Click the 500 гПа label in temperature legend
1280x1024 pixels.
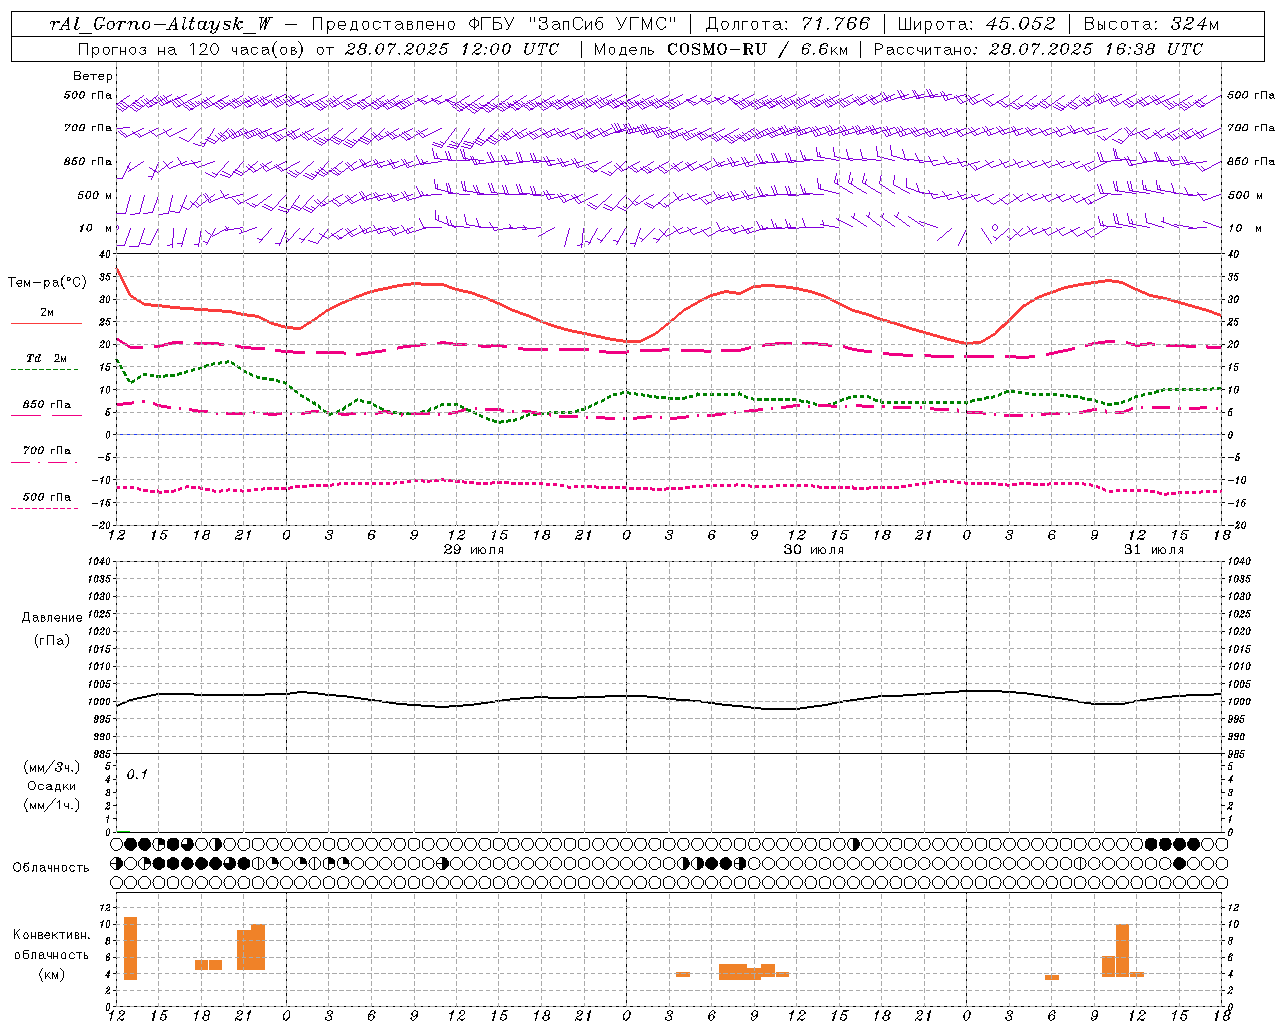tap(47, 496)
